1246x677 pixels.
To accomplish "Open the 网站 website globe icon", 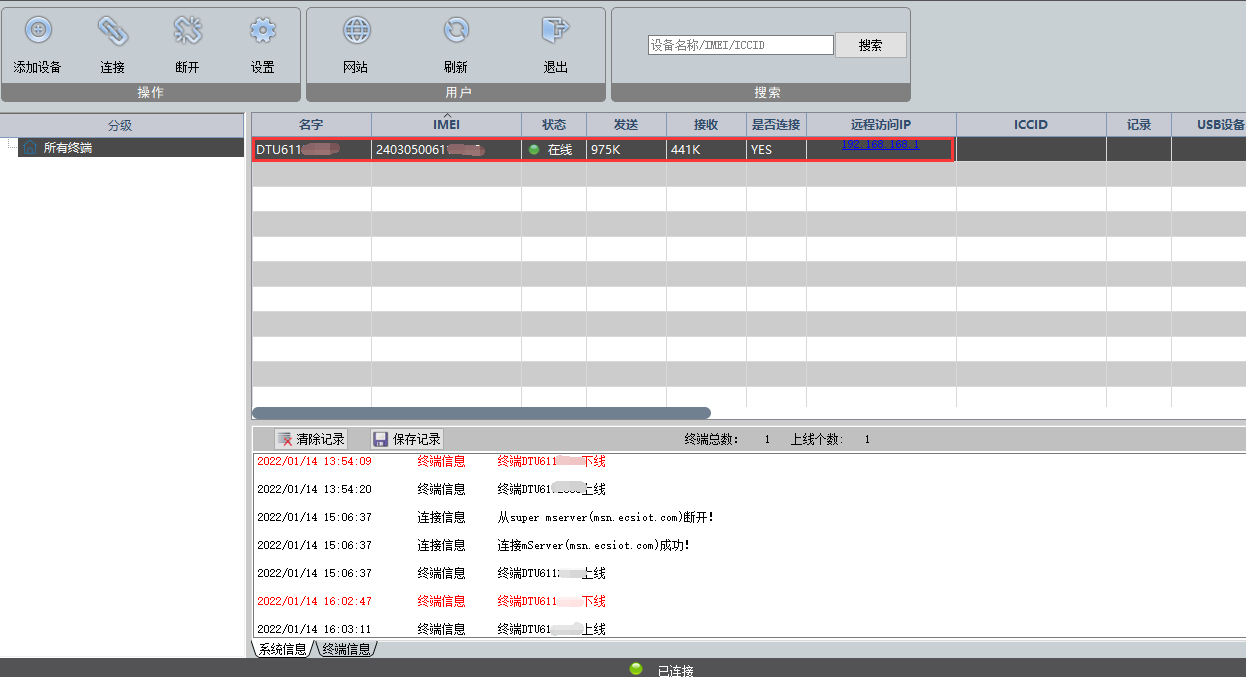I will [356, 31].
